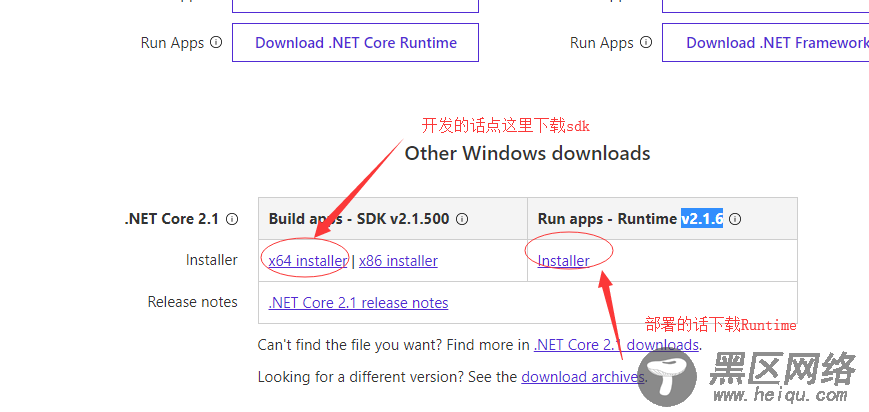The width and height of the screenshot is (869, 412).
Task: Click the Build apps - SDK v2.1.500 header
Action: (x=359, y=219)
